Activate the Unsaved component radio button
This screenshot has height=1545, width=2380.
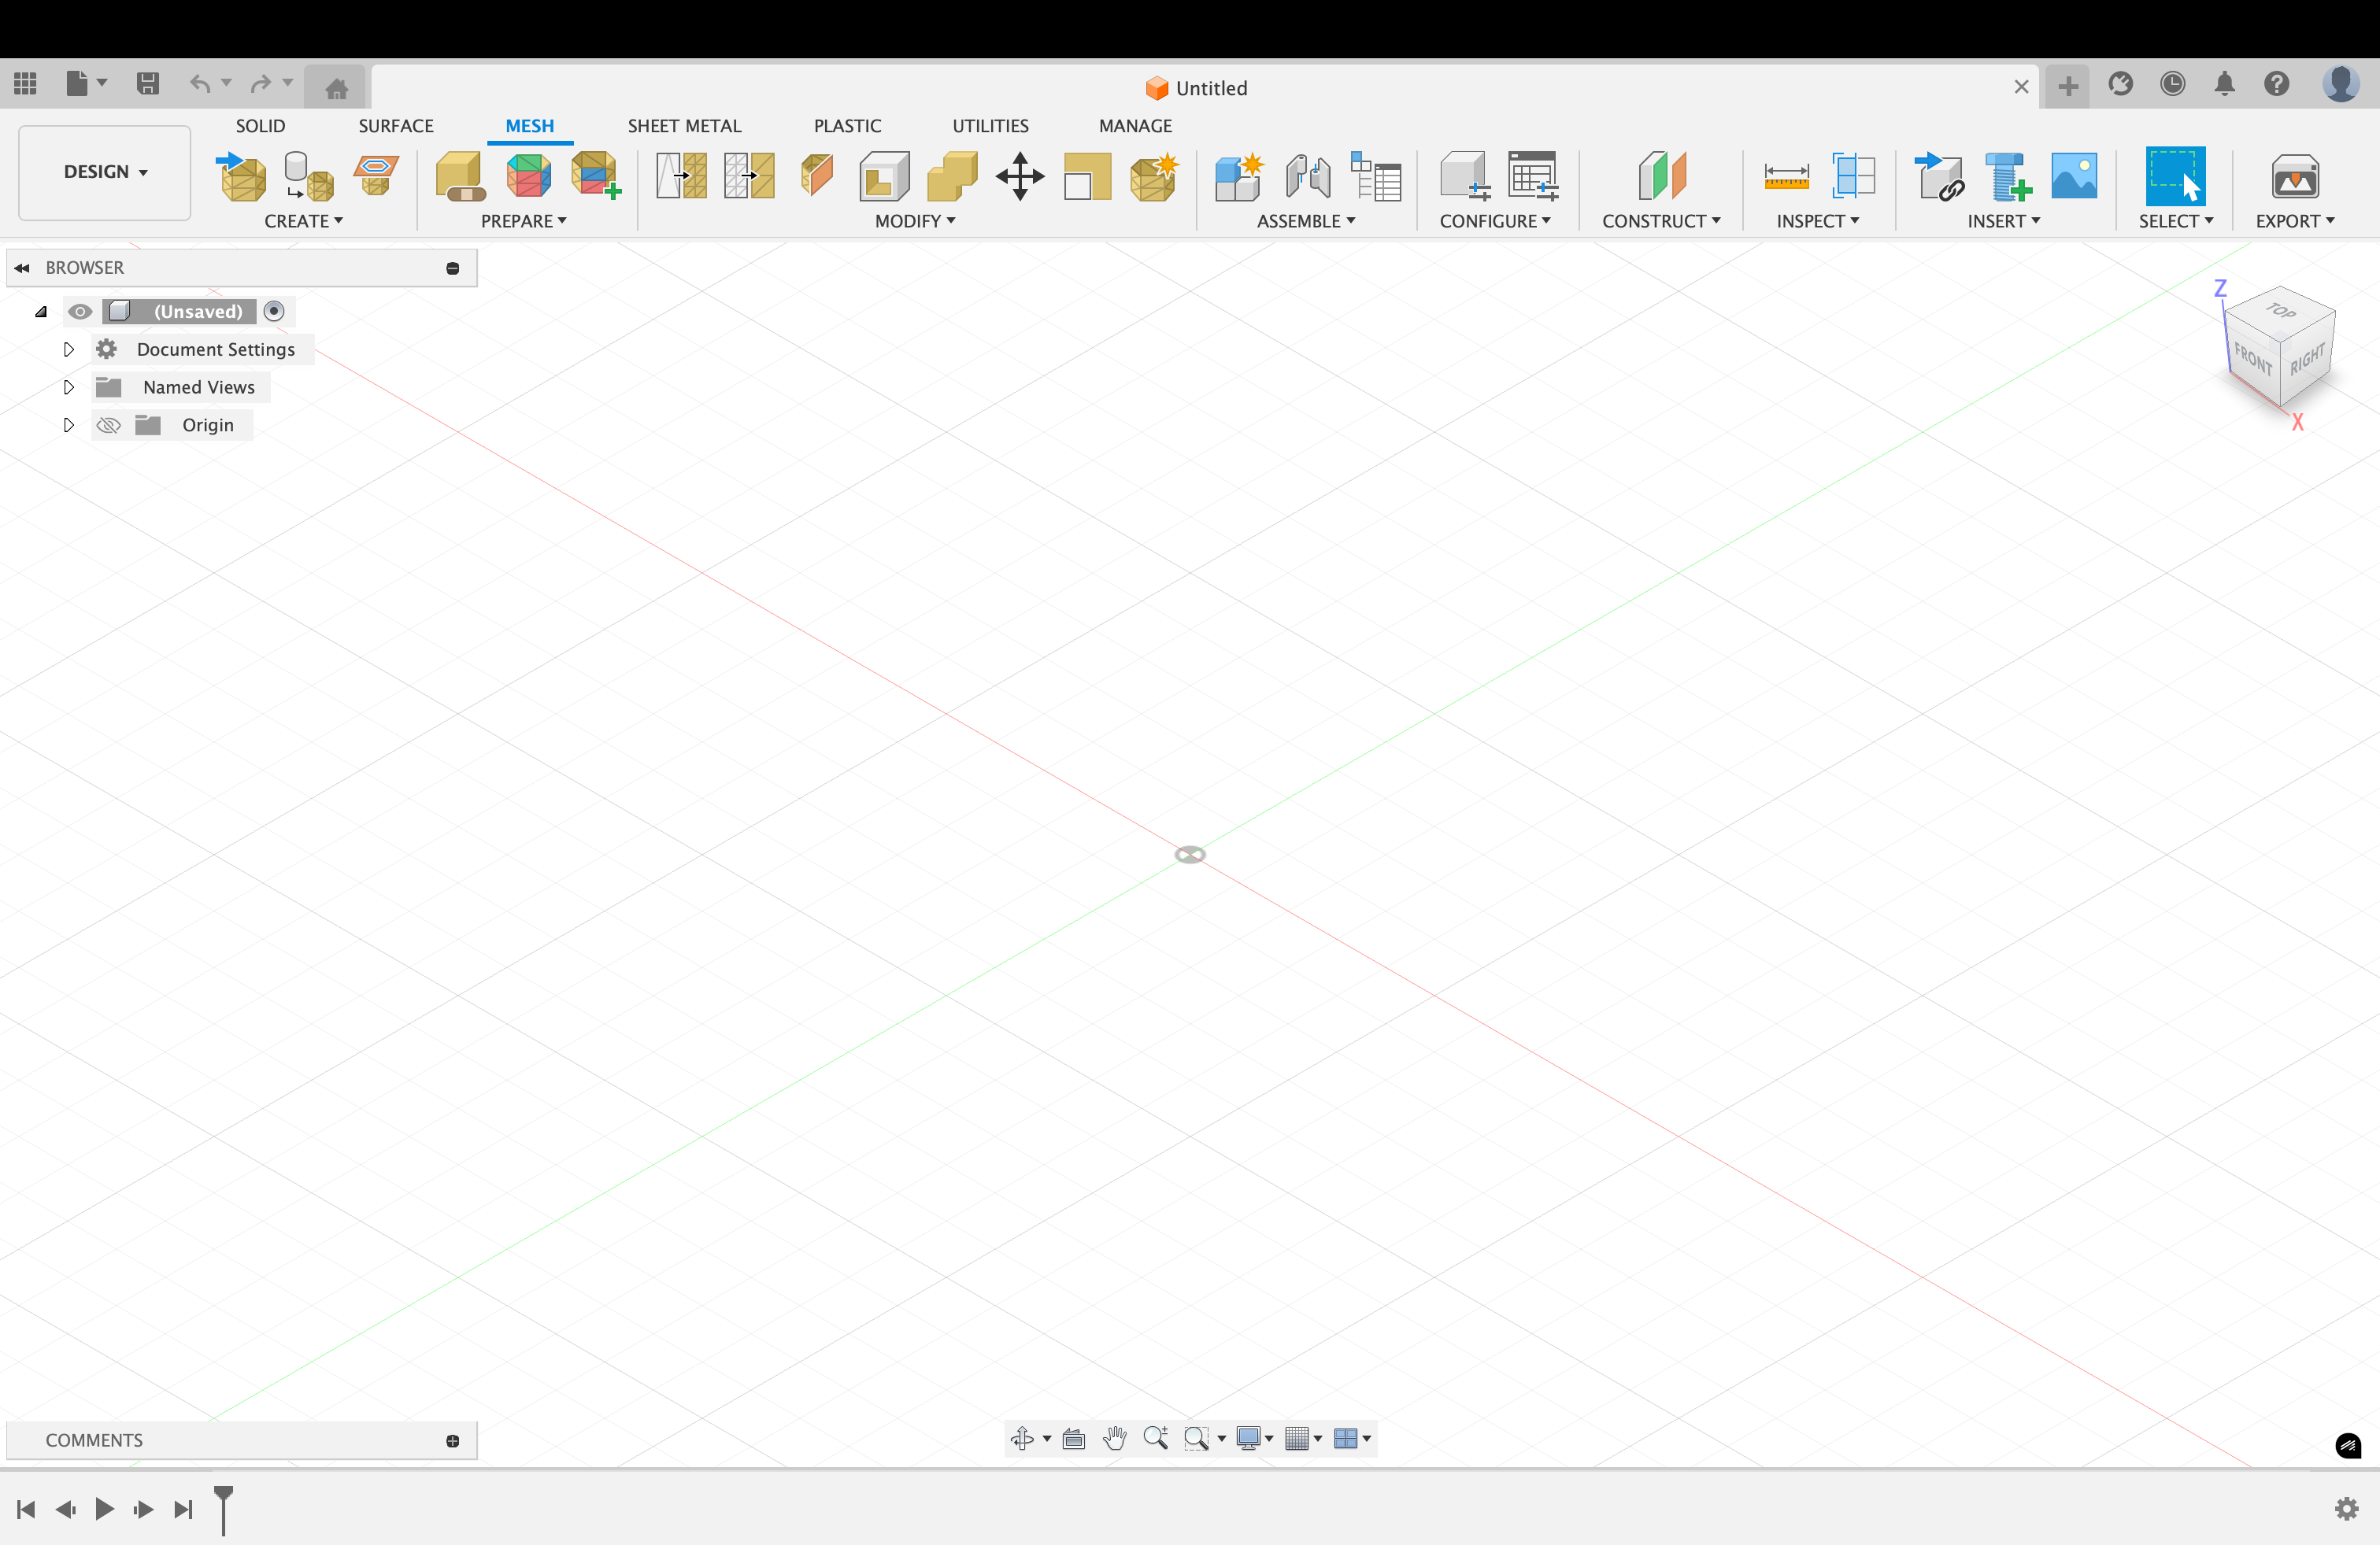coord(275,311)
